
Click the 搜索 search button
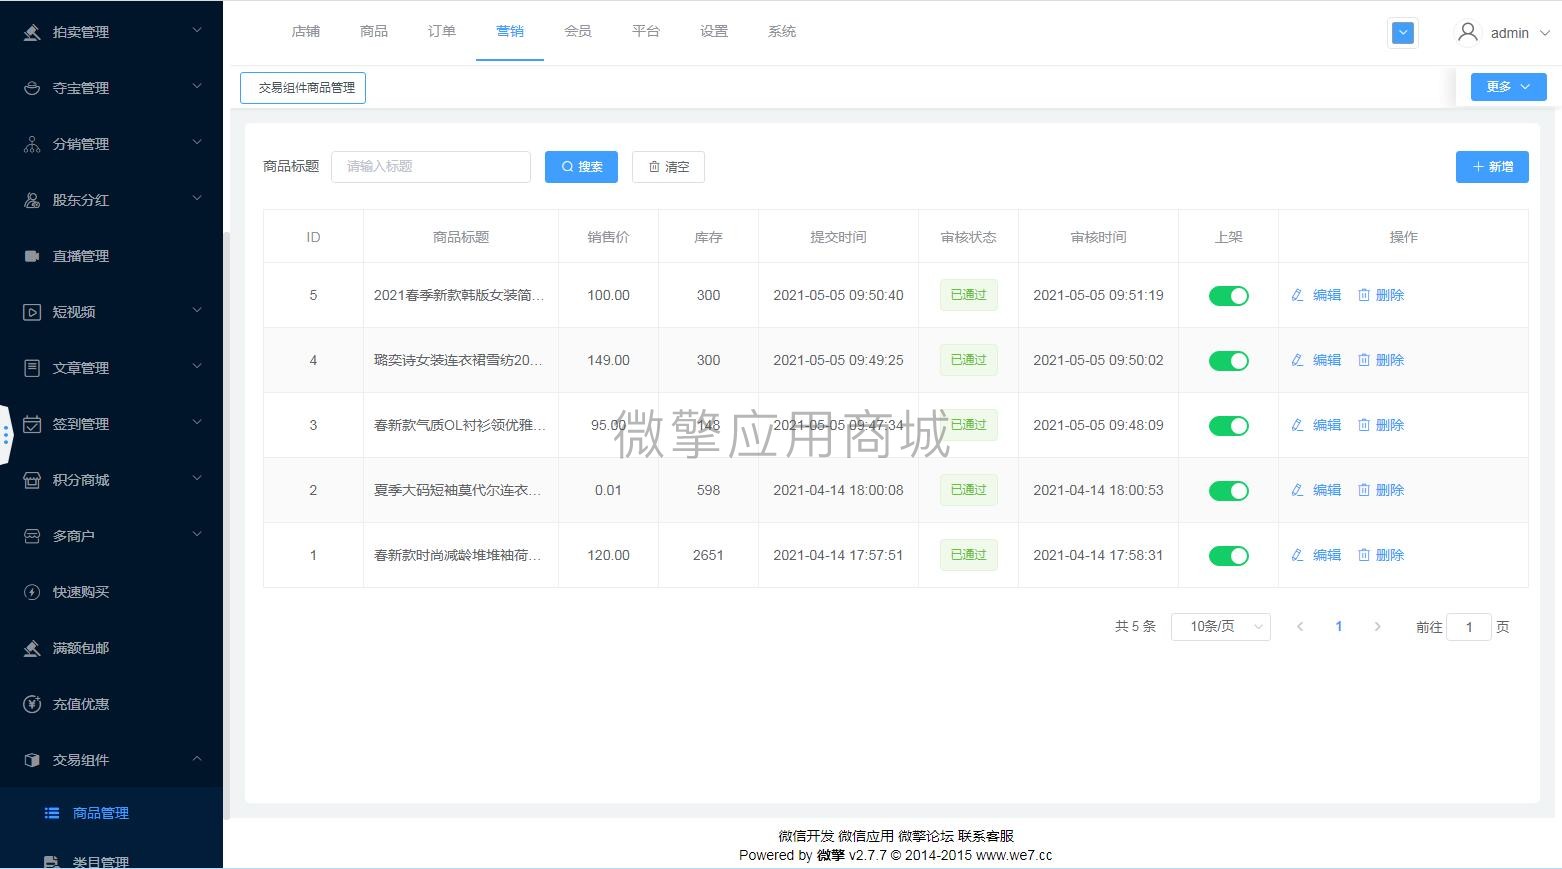(581, 167)
